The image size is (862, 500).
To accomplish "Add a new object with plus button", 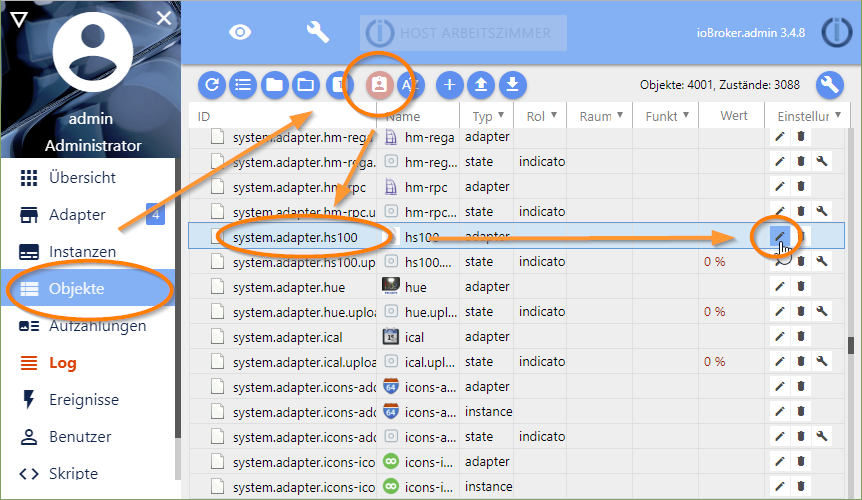I will point(450,85).
